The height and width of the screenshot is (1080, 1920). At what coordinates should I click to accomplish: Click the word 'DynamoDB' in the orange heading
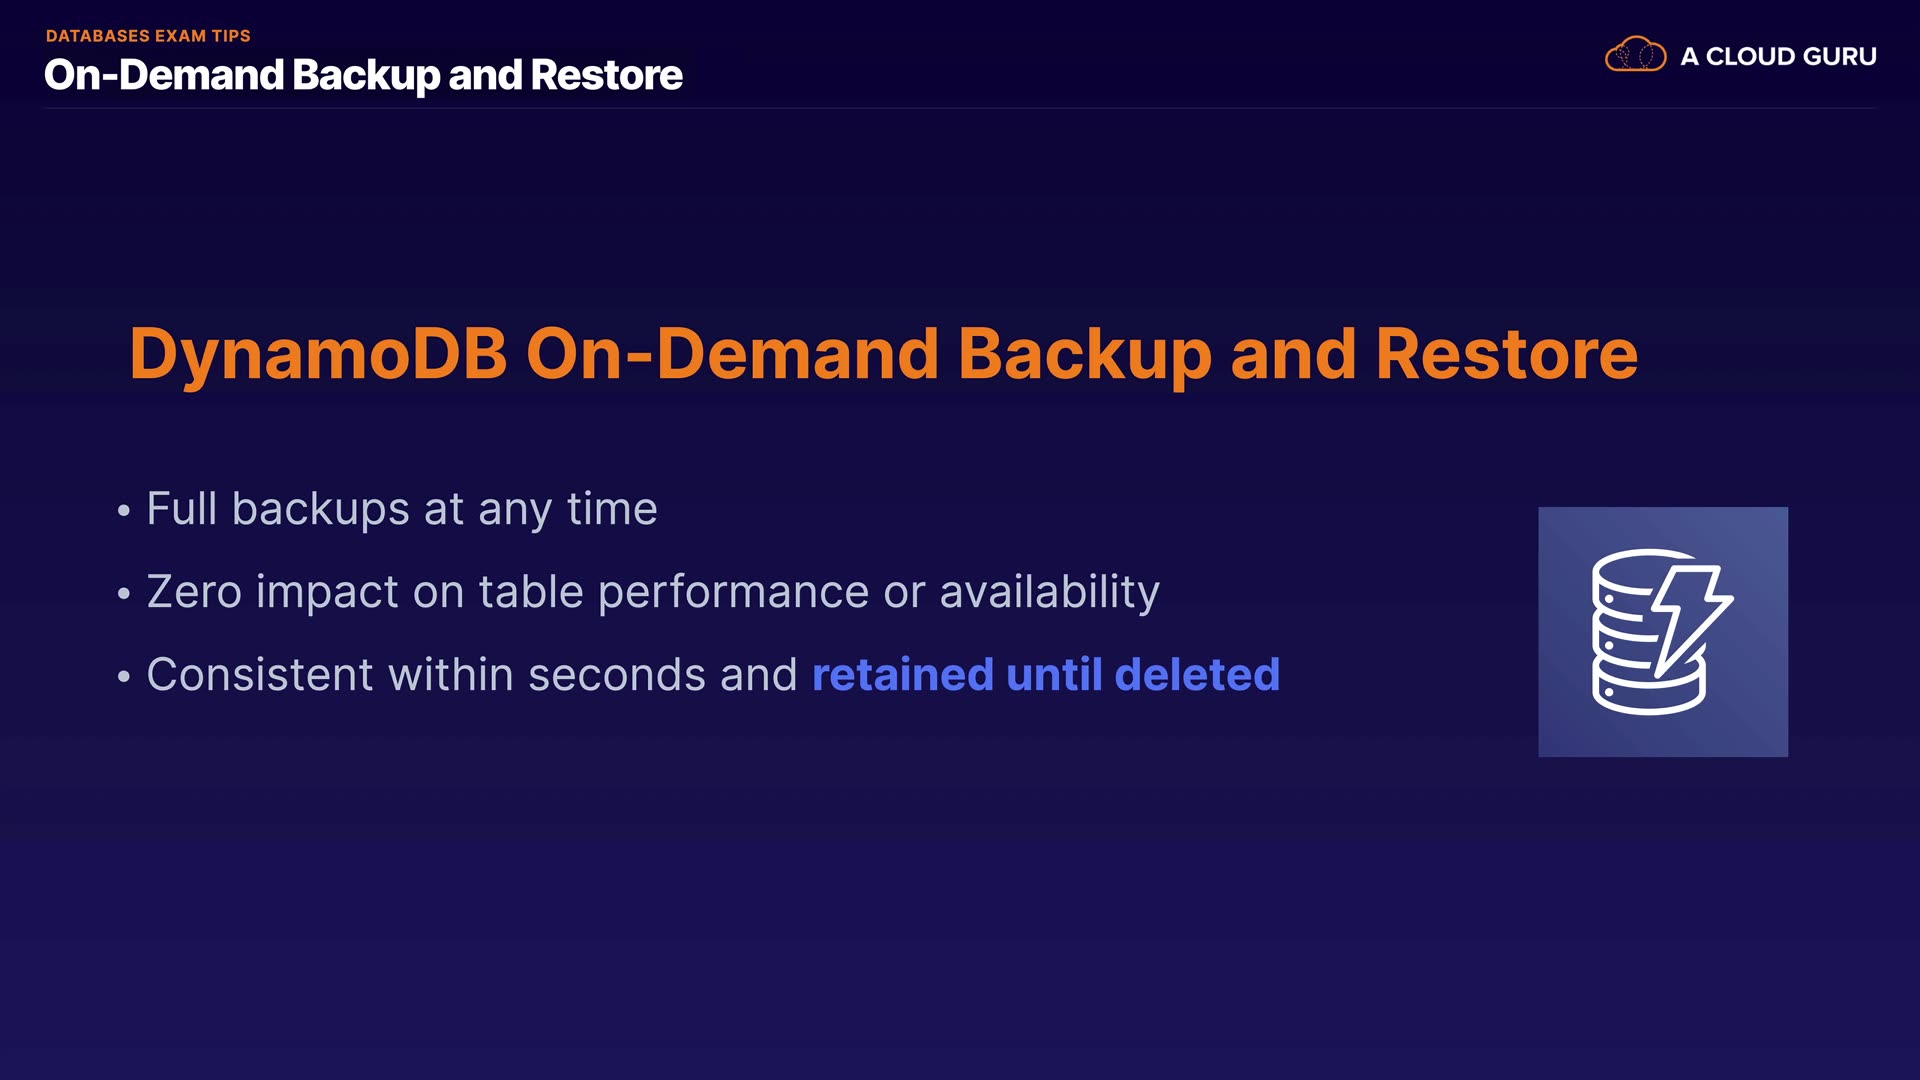(x=318, y=354)
